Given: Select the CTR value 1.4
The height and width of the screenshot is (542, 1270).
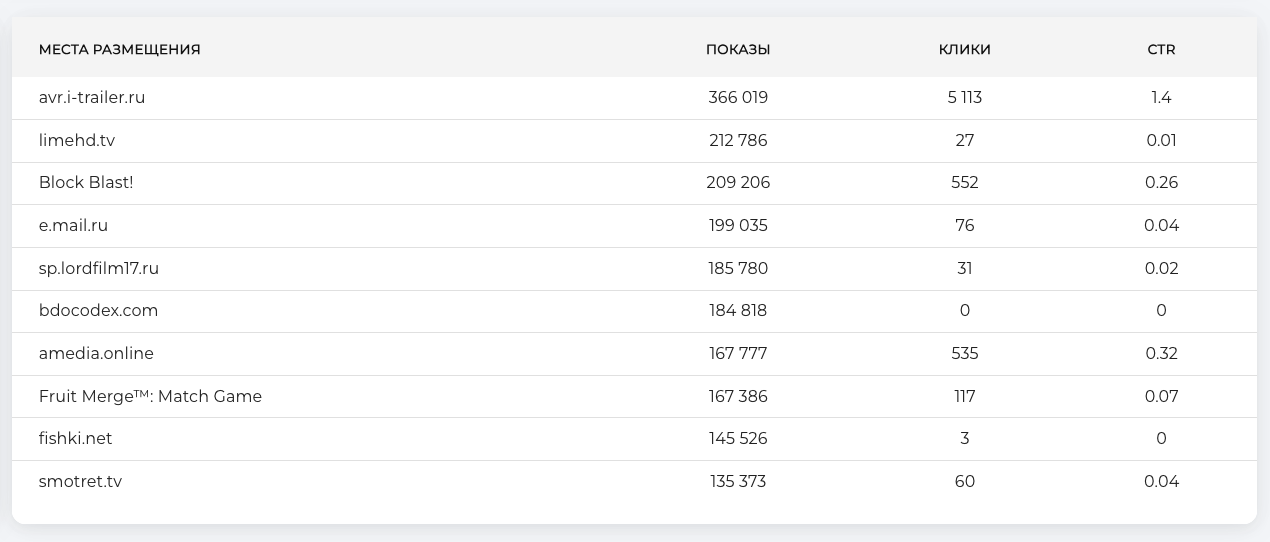Looking at the screenshot, I should coord(1161,98).
